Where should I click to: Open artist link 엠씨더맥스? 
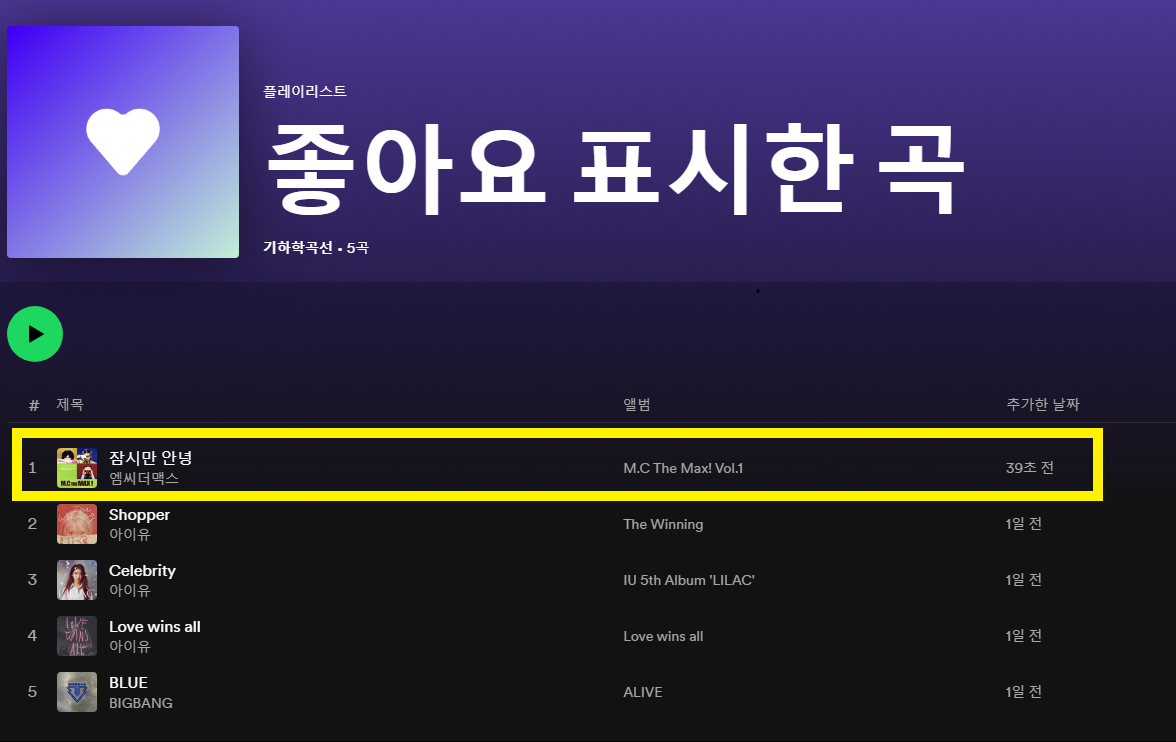(144, 478)
